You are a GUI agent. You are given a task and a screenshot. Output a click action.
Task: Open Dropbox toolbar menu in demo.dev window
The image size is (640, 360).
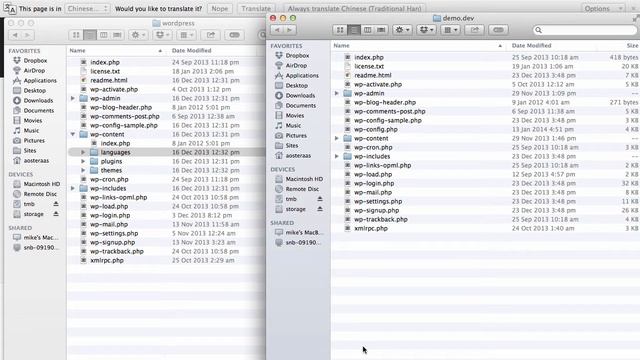(426, 30)
